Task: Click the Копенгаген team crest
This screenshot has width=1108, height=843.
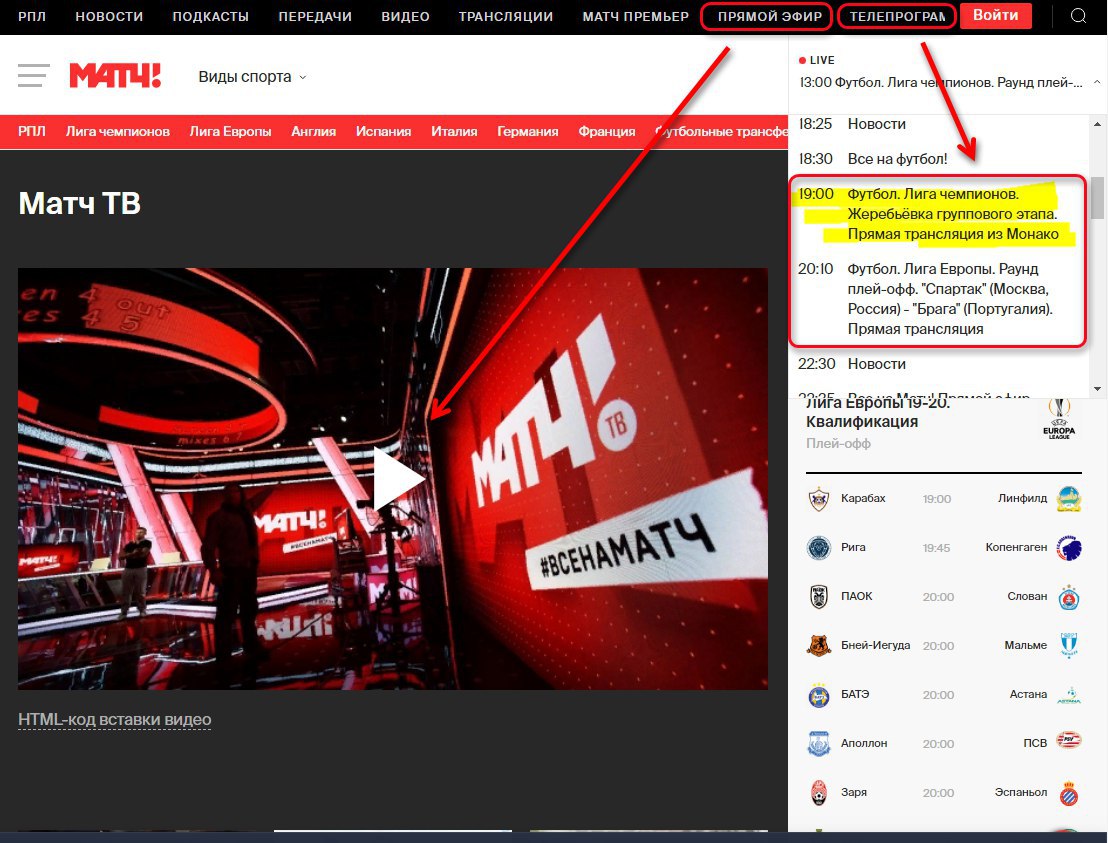Action: (x=1069, y=548)
